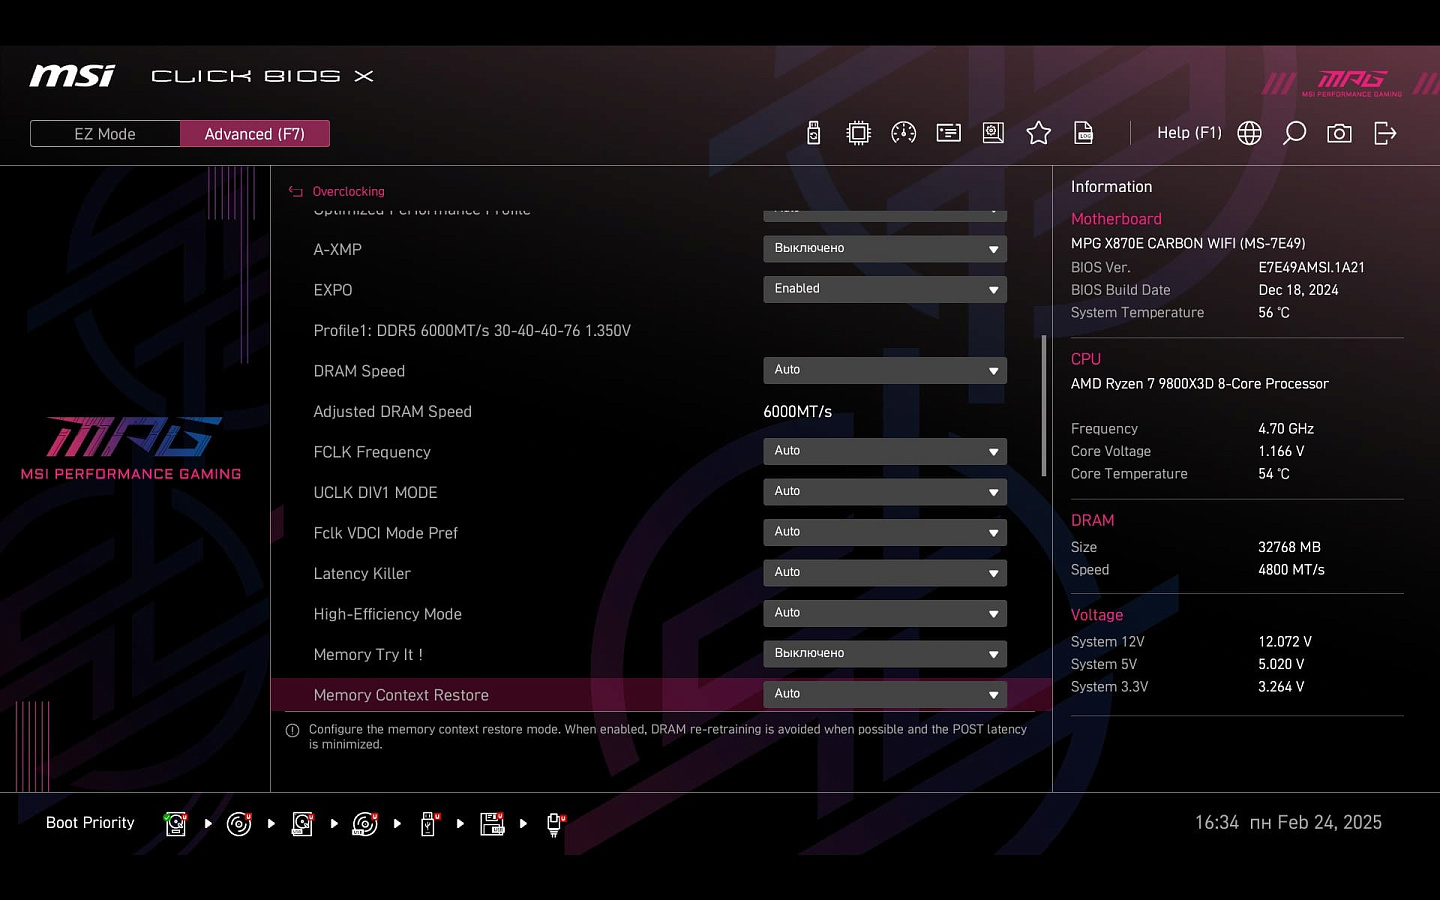Select the USB CD/DVD boot icon

coord(365,824)
